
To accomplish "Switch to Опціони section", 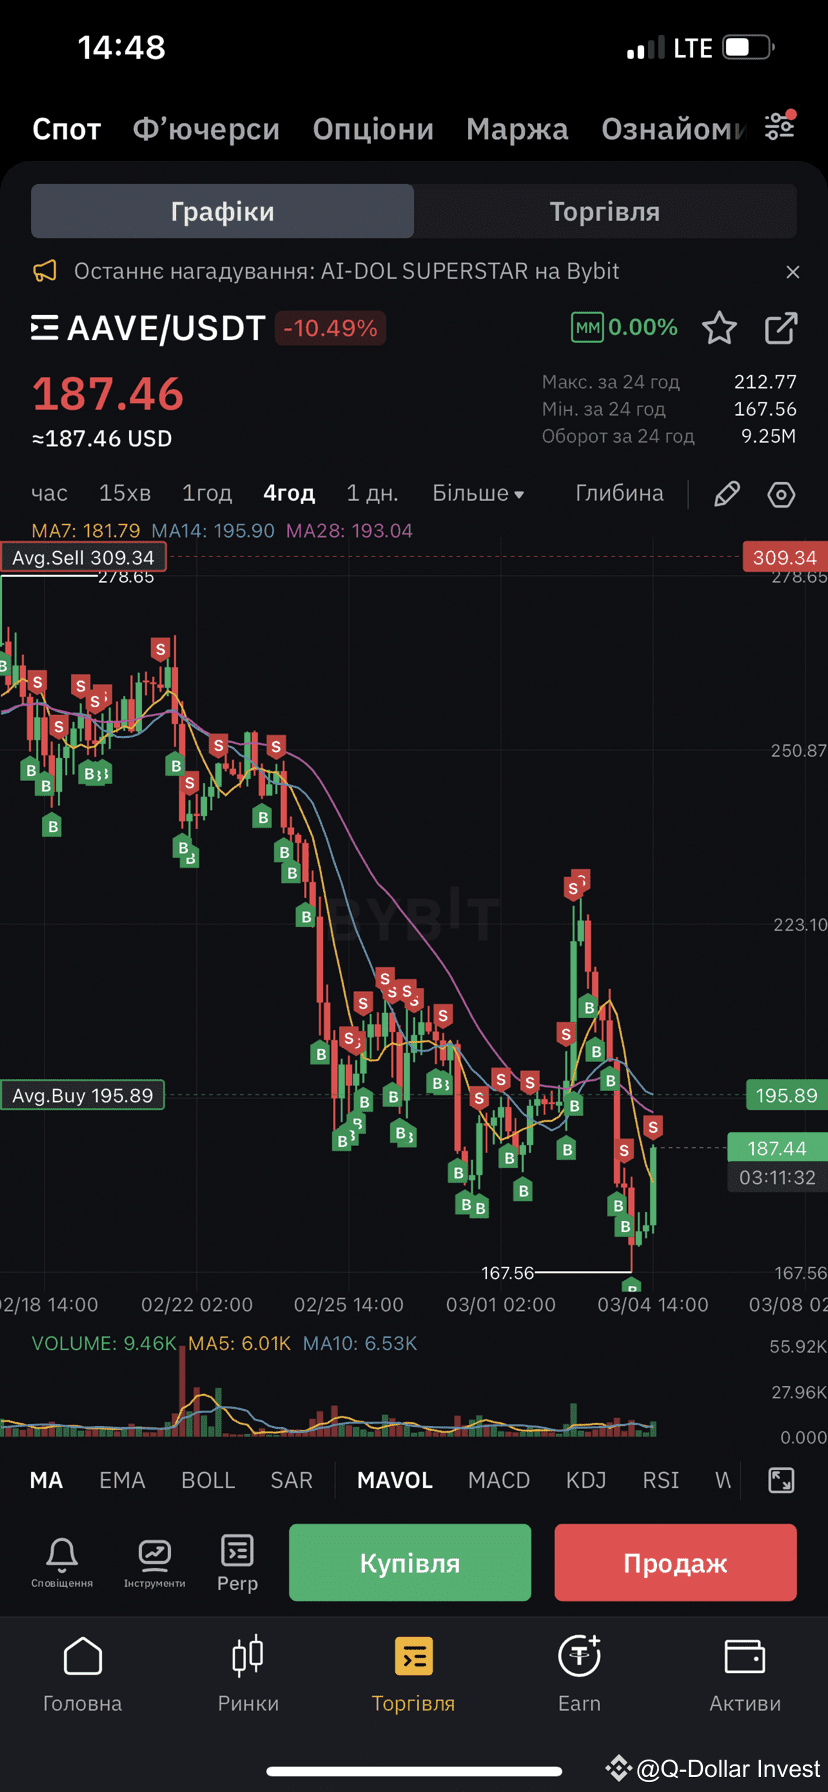I will (373, 129).
